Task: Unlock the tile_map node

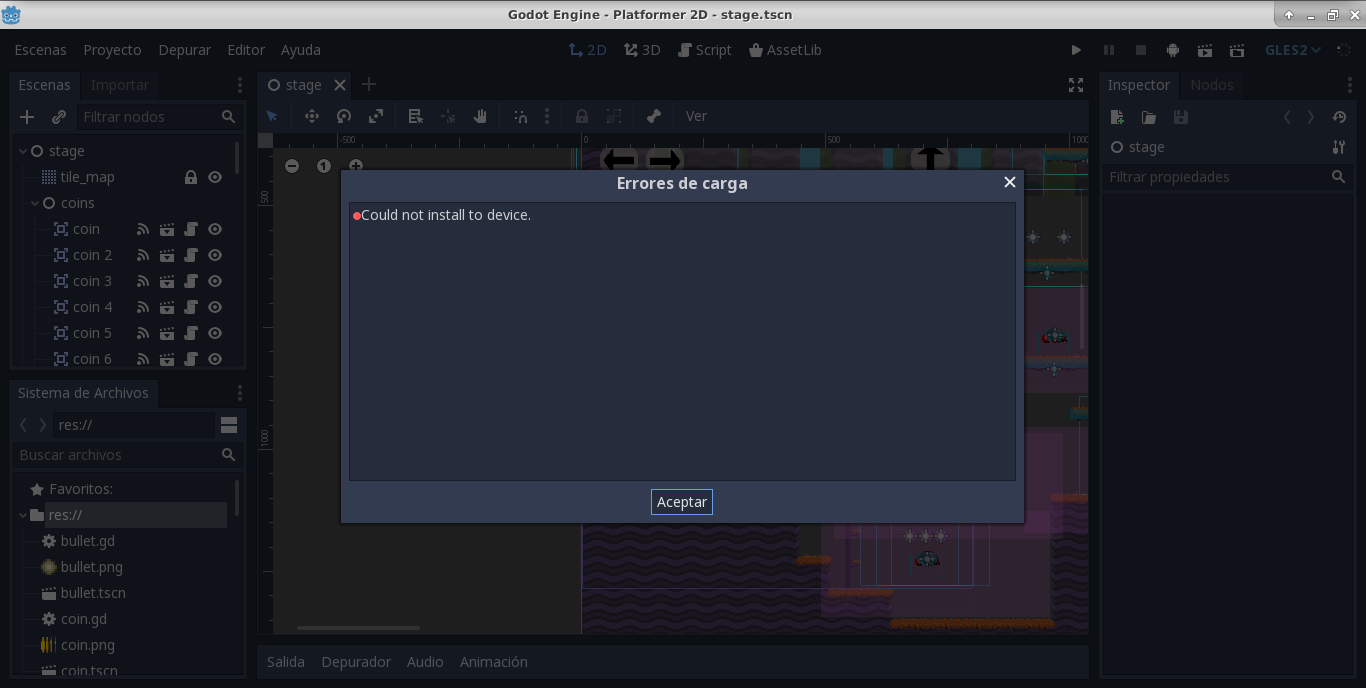Action: click(189, 177)
